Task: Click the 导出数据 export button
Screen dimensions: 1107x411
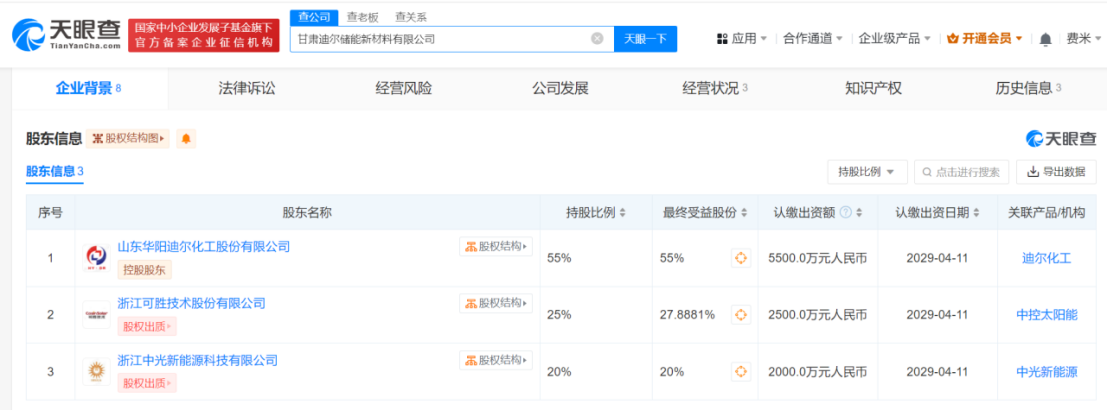Action: click(x=1056, y=172)
